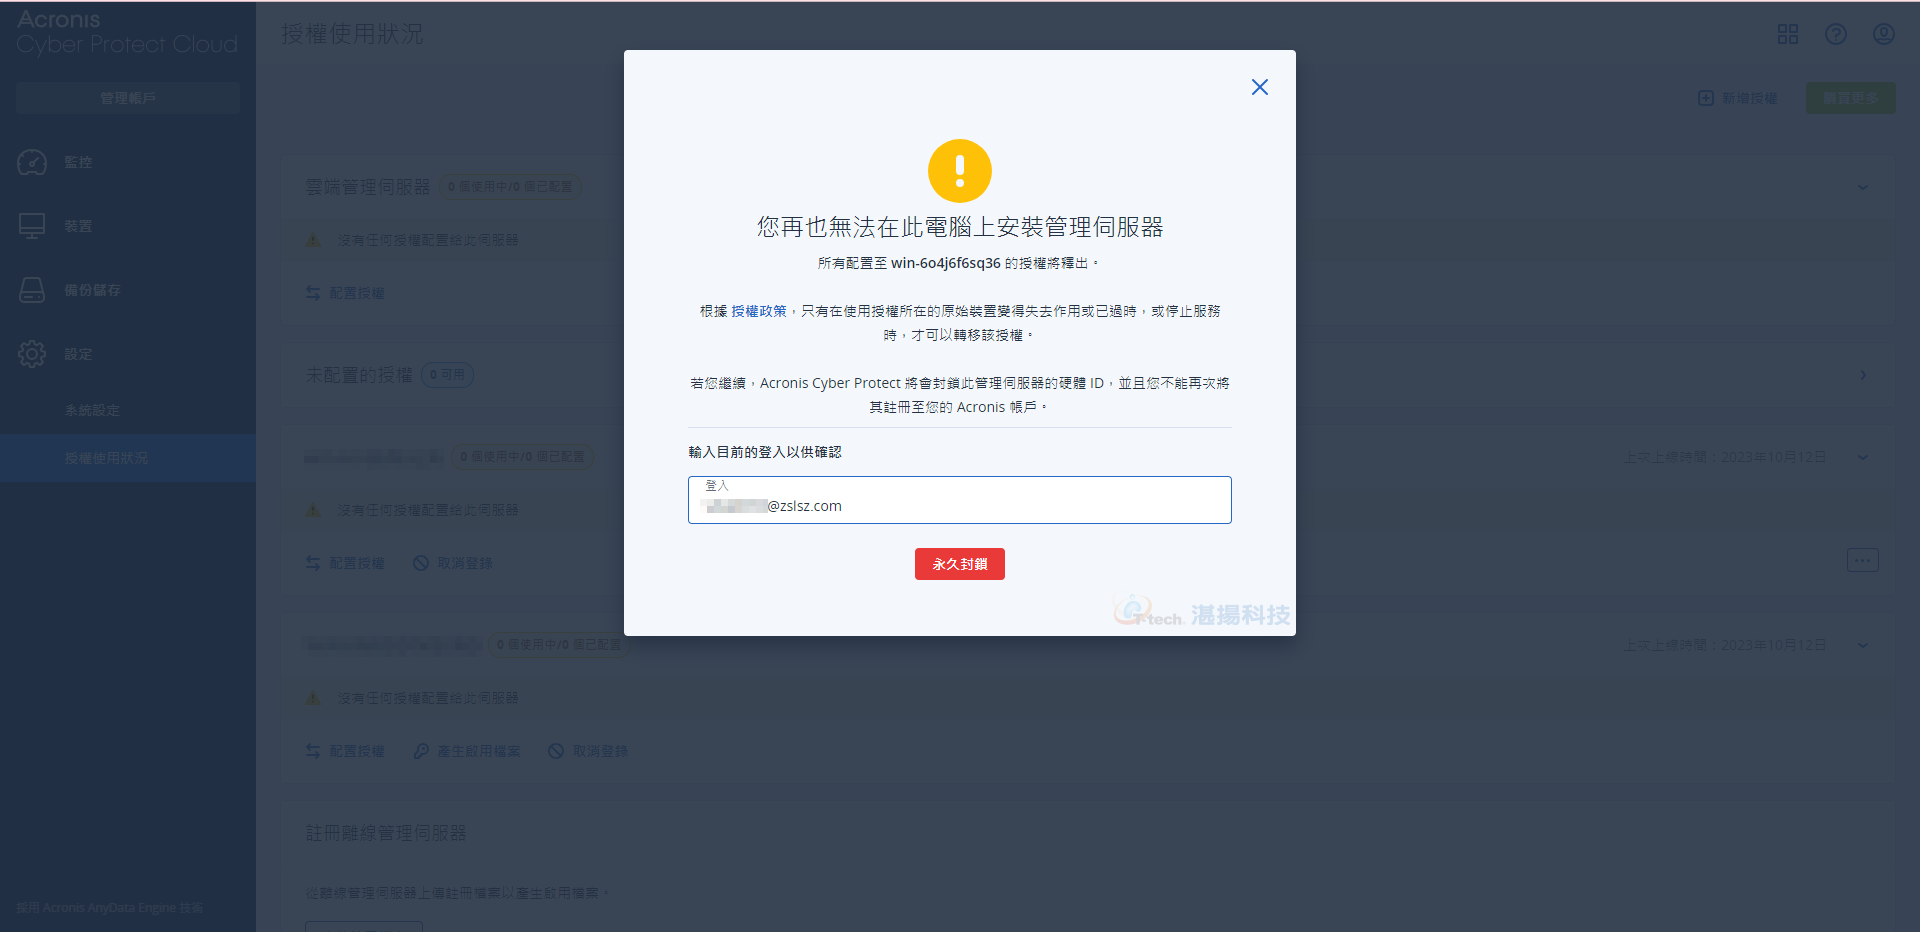Open the apps grid icon in the header
Viewport: 1920px width, 932px height.
(1788, 34)
